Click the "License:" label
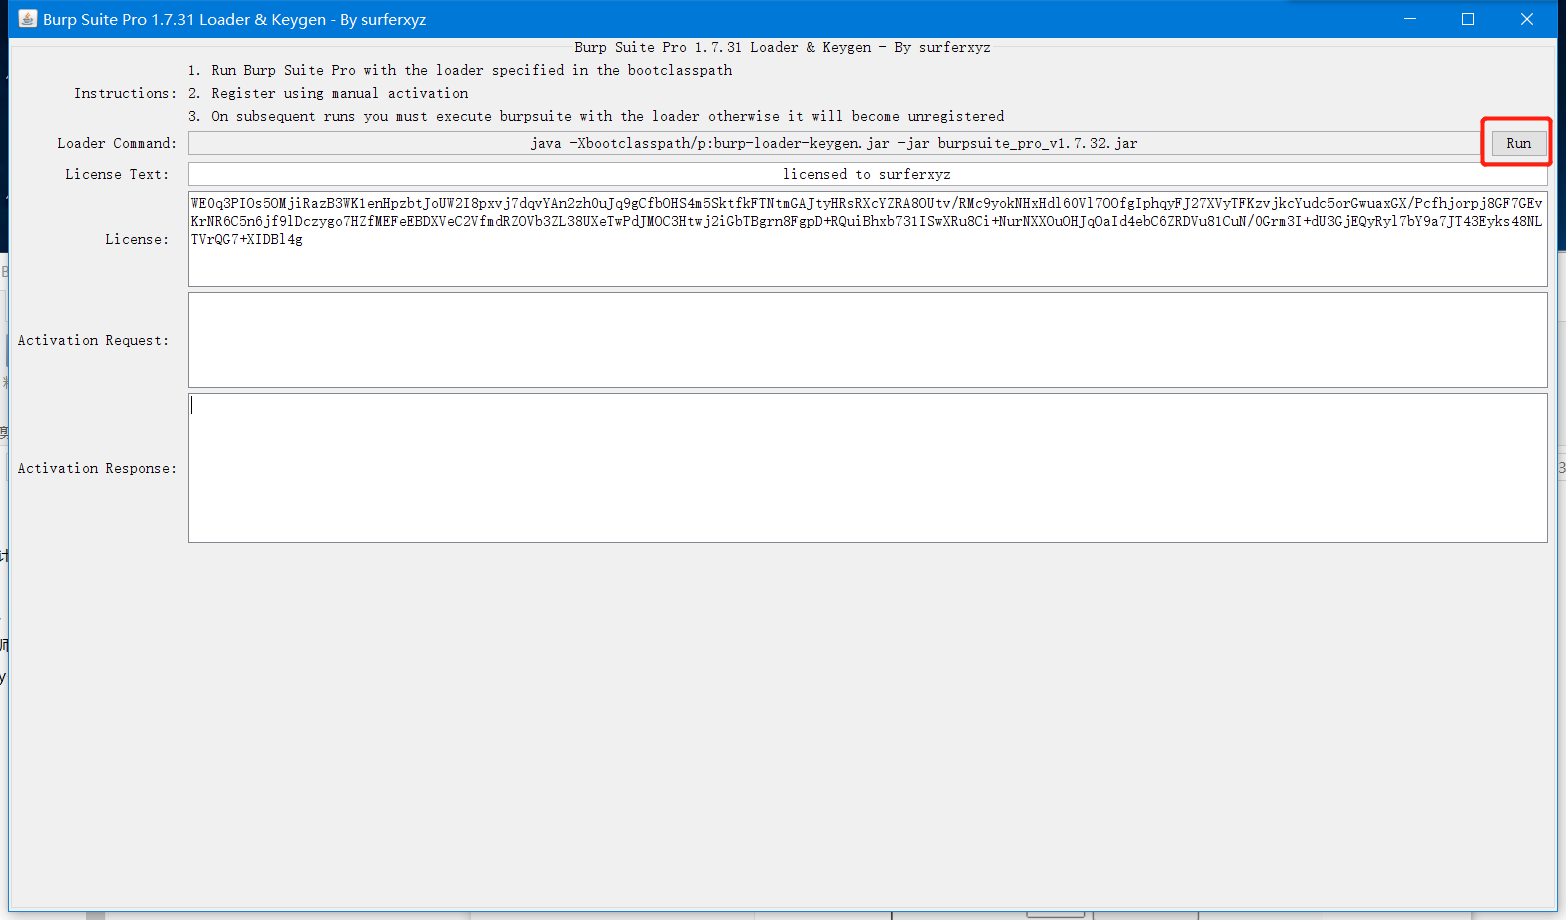The image size is (1566, 920). click(137, 239)
